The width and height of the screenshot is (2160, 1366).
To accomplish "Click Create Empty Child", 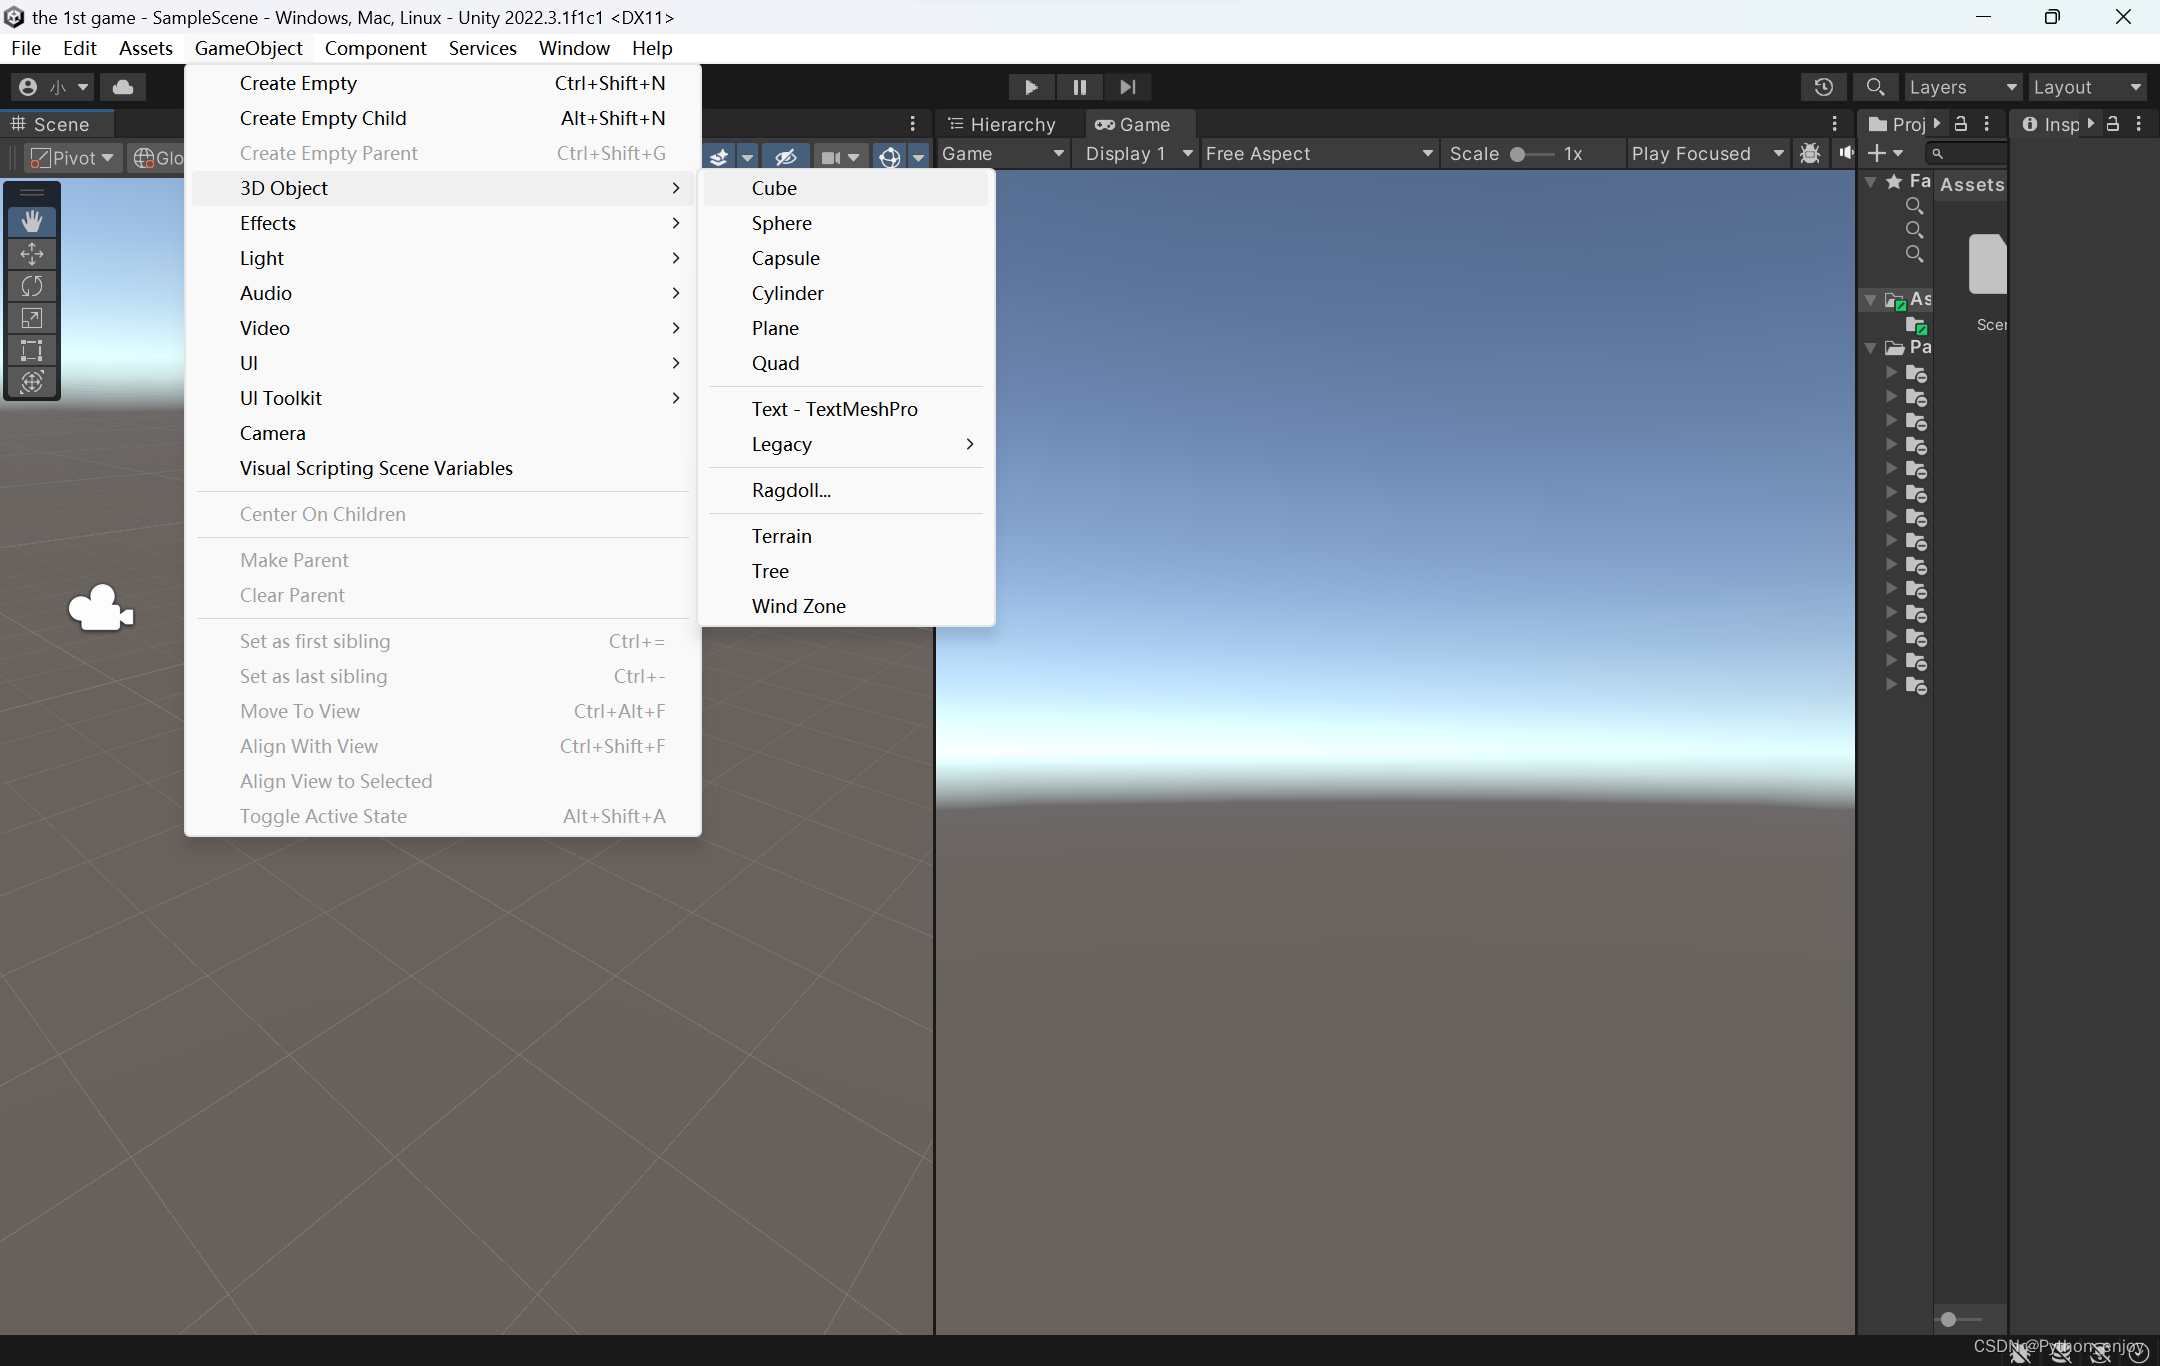I will pyautogui.click(x=443, y=118).
